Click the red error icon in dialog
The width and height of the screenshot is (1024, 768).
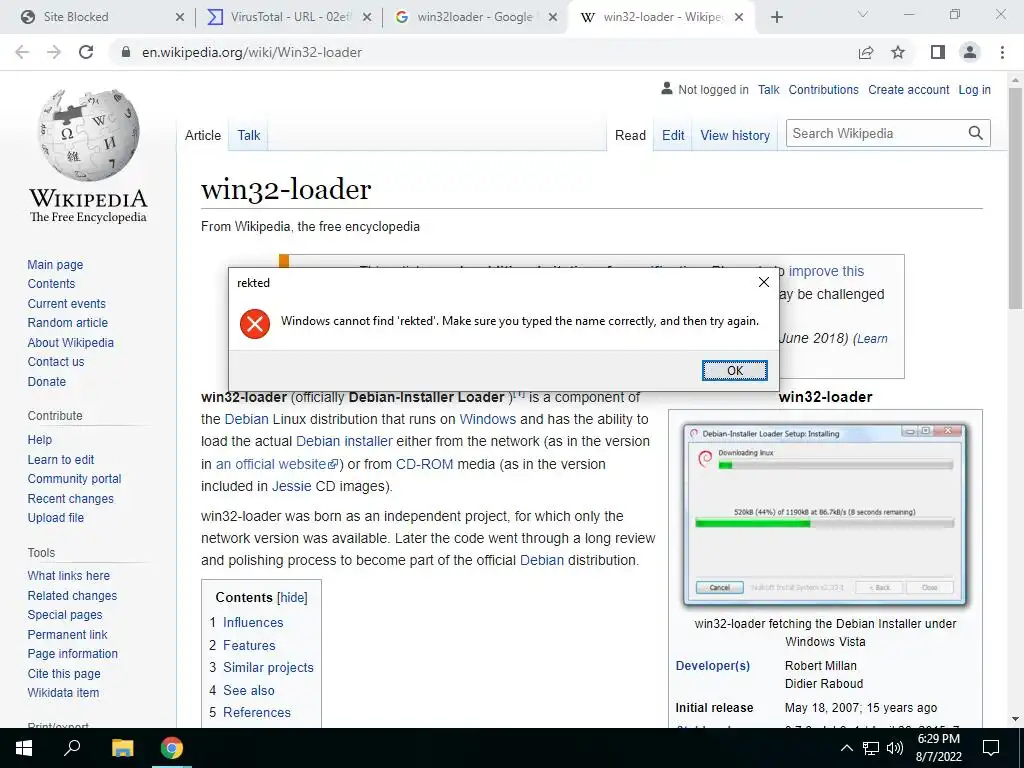(255, 323)
